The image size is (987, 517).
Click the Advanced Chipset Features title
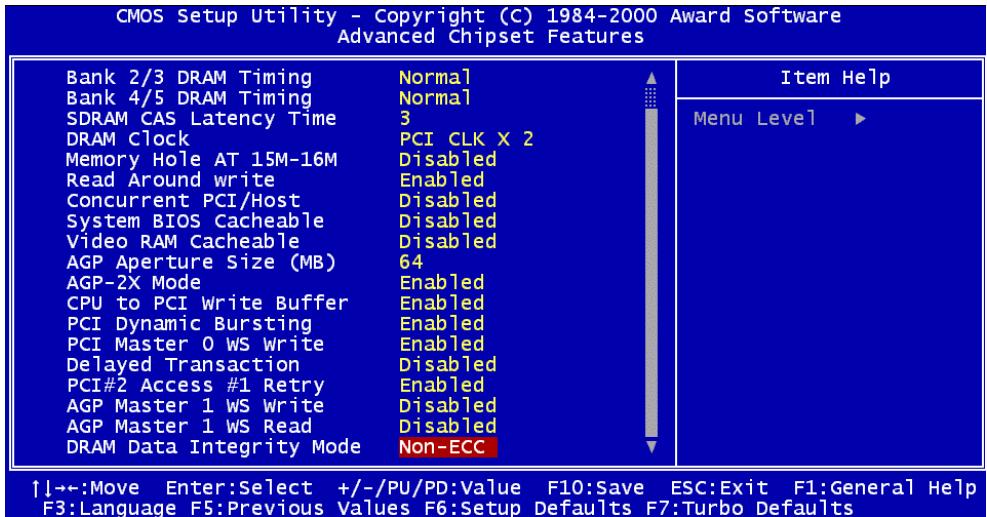[x=491, y=37]
